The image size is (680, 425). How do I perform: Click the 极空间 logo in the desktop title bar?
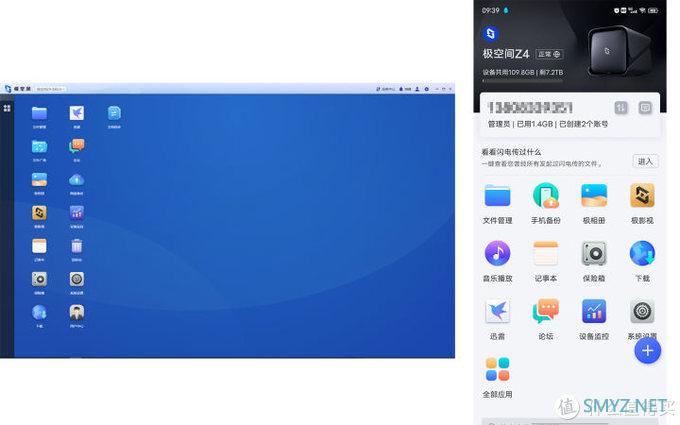point(17,89)
